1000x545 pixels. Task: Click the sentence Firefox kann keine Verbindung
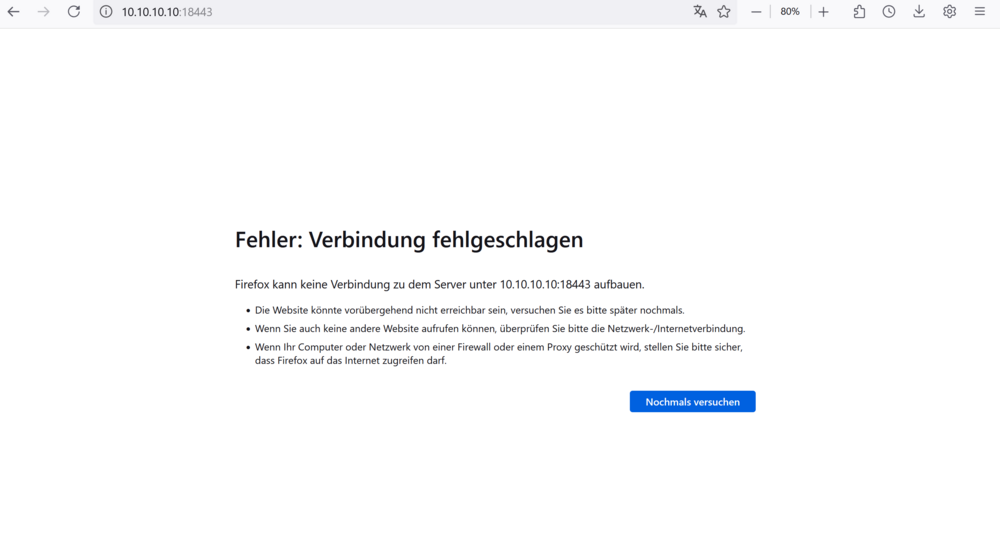pyautogui.click(x=439, y=284)
